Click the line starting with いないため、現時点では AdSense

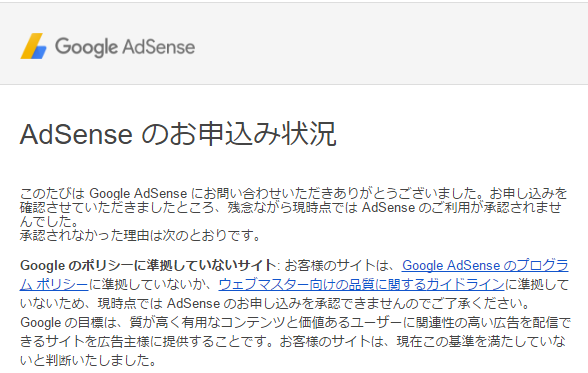(275, 303)
